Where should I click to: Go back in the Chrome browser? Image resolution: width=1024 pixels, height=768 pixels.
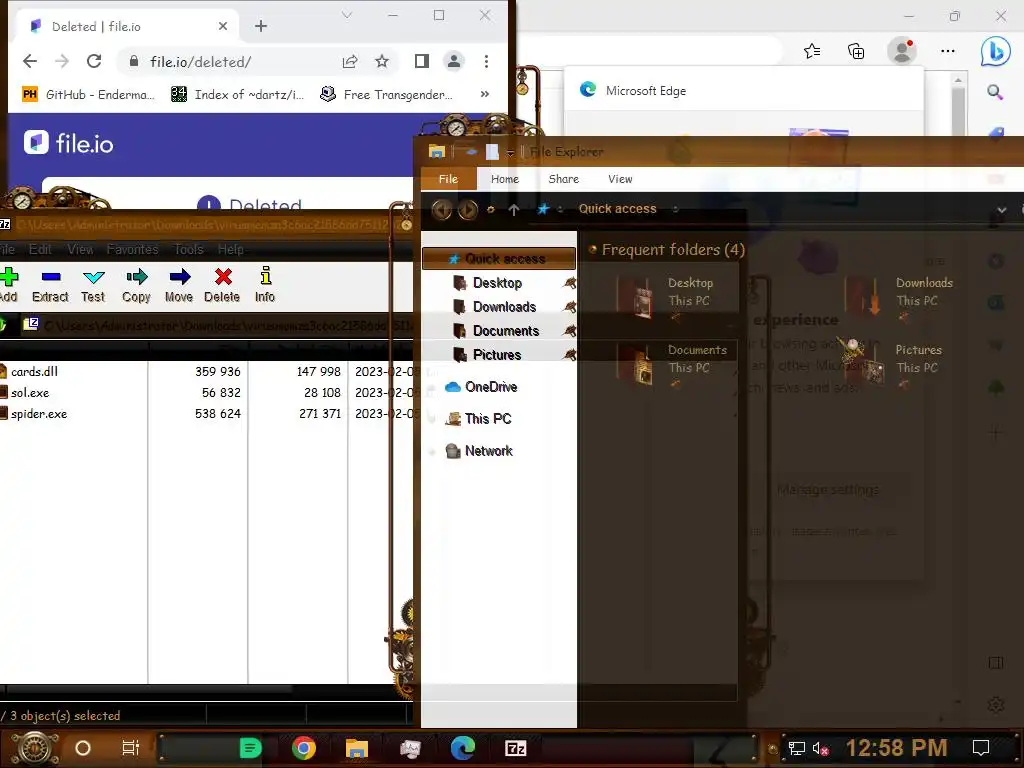pos(30,61)
